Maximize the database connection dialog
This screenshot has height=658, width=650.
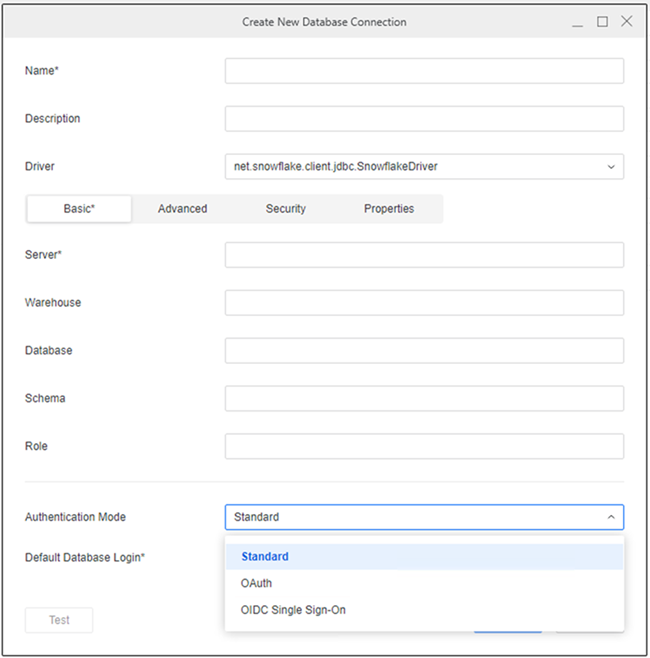click(x=602, y=22)
